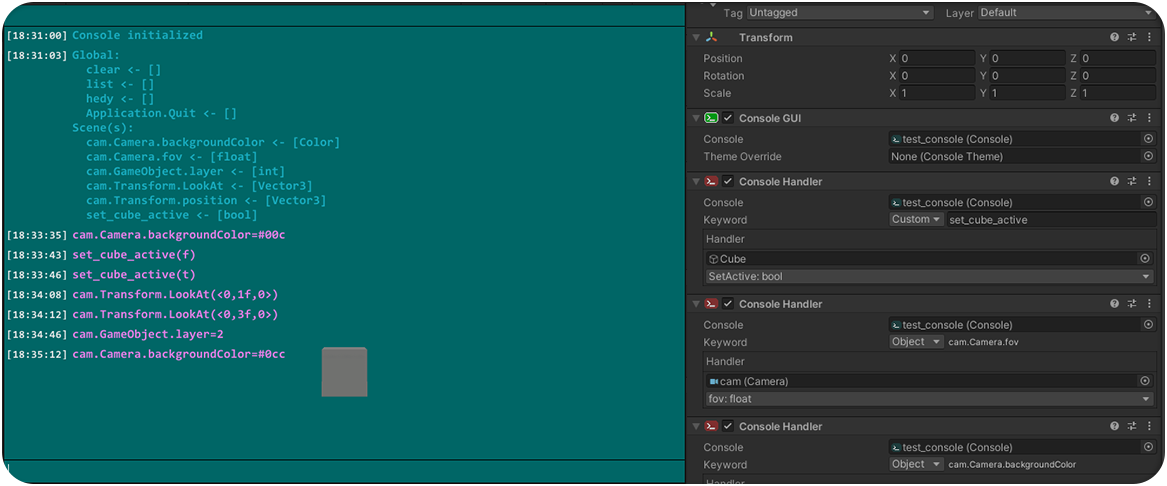Click log entry 'cam.Camera.backgroundColor=#00c'
The width and height of the screenshot is (1167, 486).
[179, 235]
